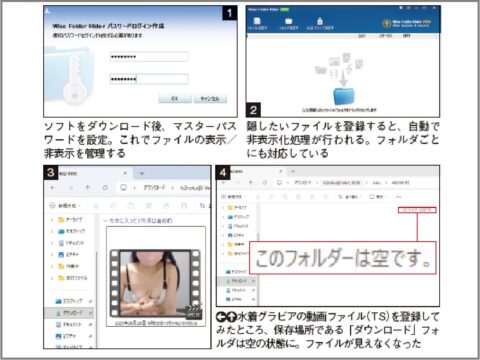The image size is (480, 360).
Task: Click the Cut toolbar icon in the video Explorer
Action: [96, 206]
